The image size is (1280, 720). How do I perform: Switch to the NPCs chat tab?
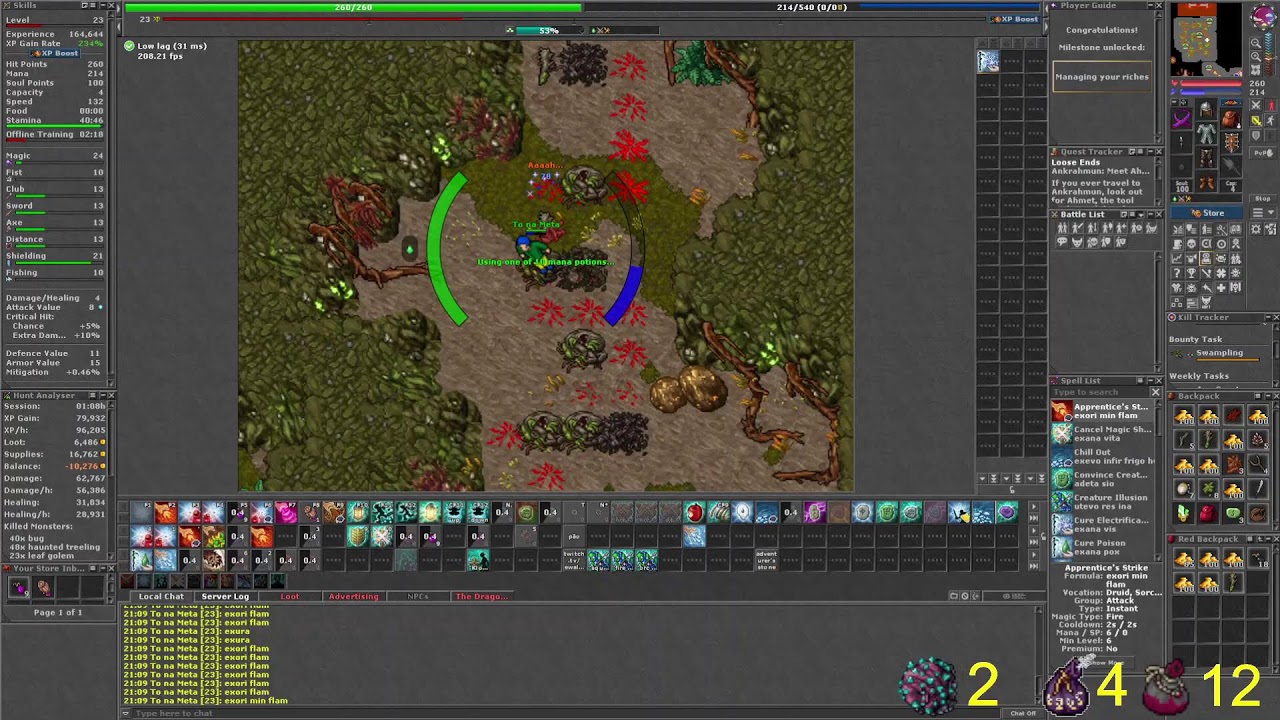pyautogui.click(x=417, y=596)
